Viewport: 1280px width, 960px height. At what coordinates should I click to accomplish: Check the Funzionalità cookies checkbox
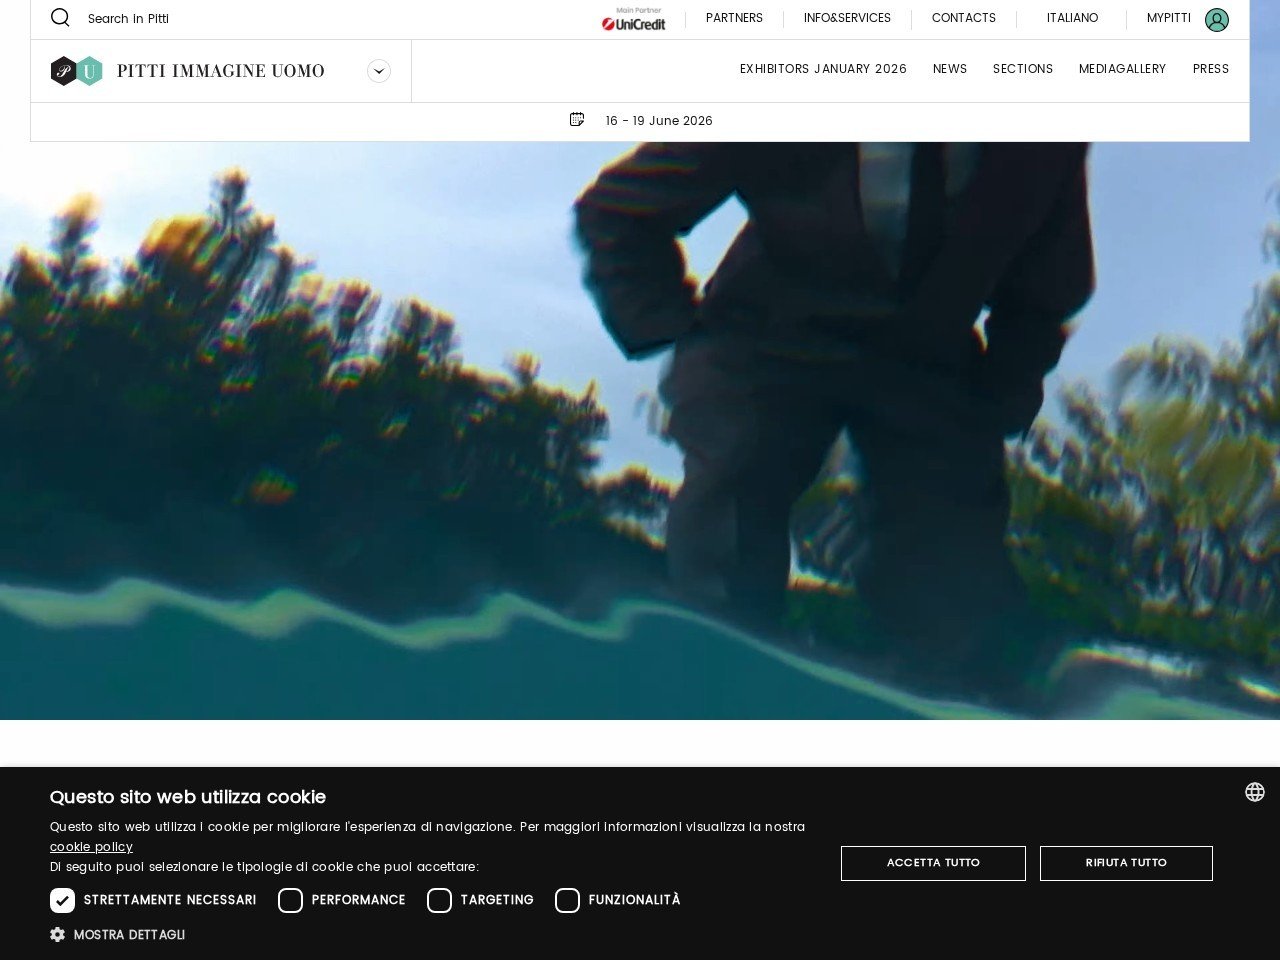(568, 900)
